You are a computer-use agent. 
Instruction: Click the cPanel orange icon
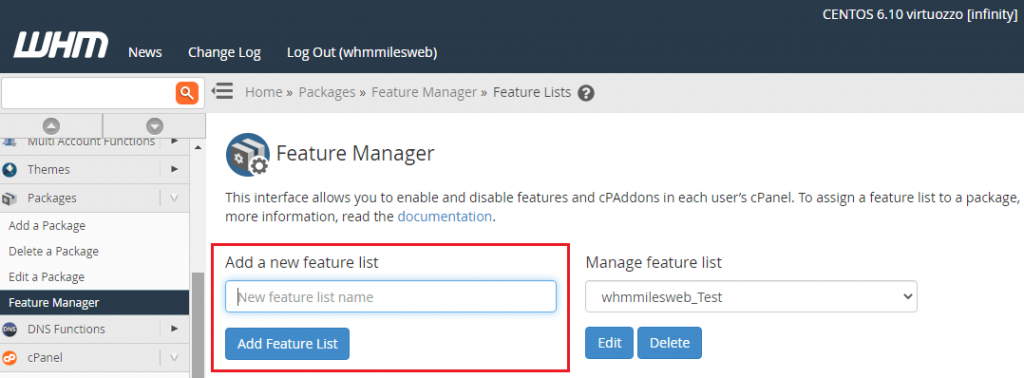pyautogui.click(x=10, y=358)
